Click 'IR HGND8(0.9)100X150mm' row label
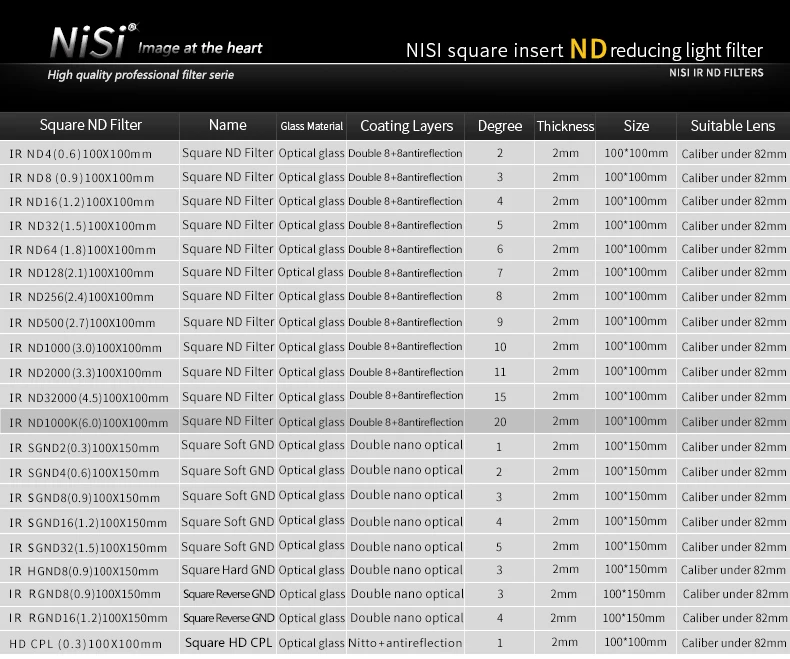 84,571
